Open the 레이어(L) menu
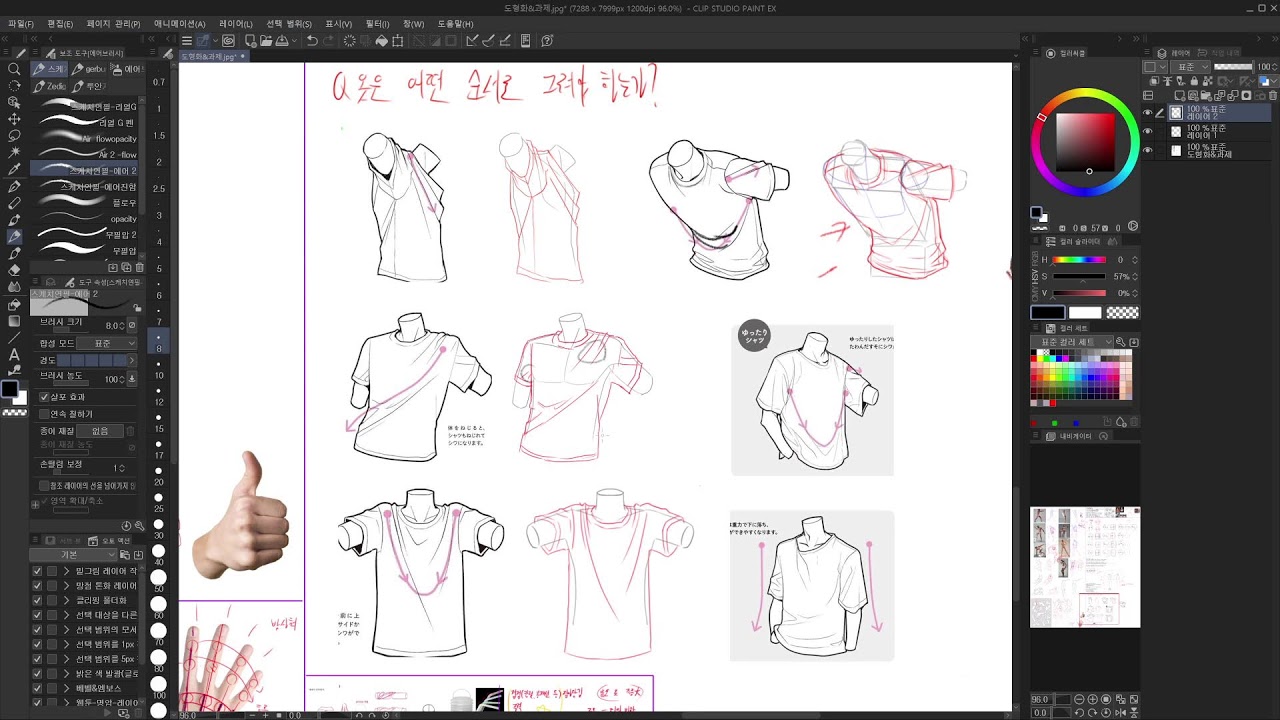This screenshot has width=1280, height=720. [x=236, y=23]
